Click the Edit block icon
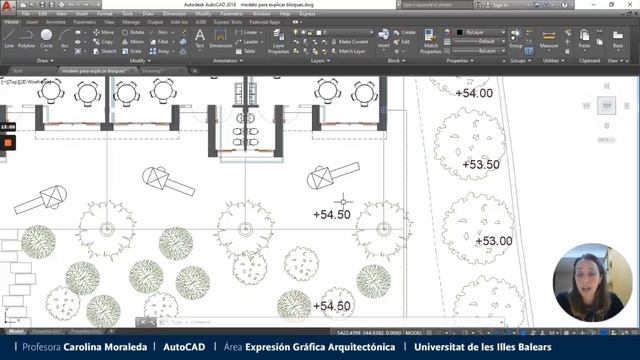 397,42
